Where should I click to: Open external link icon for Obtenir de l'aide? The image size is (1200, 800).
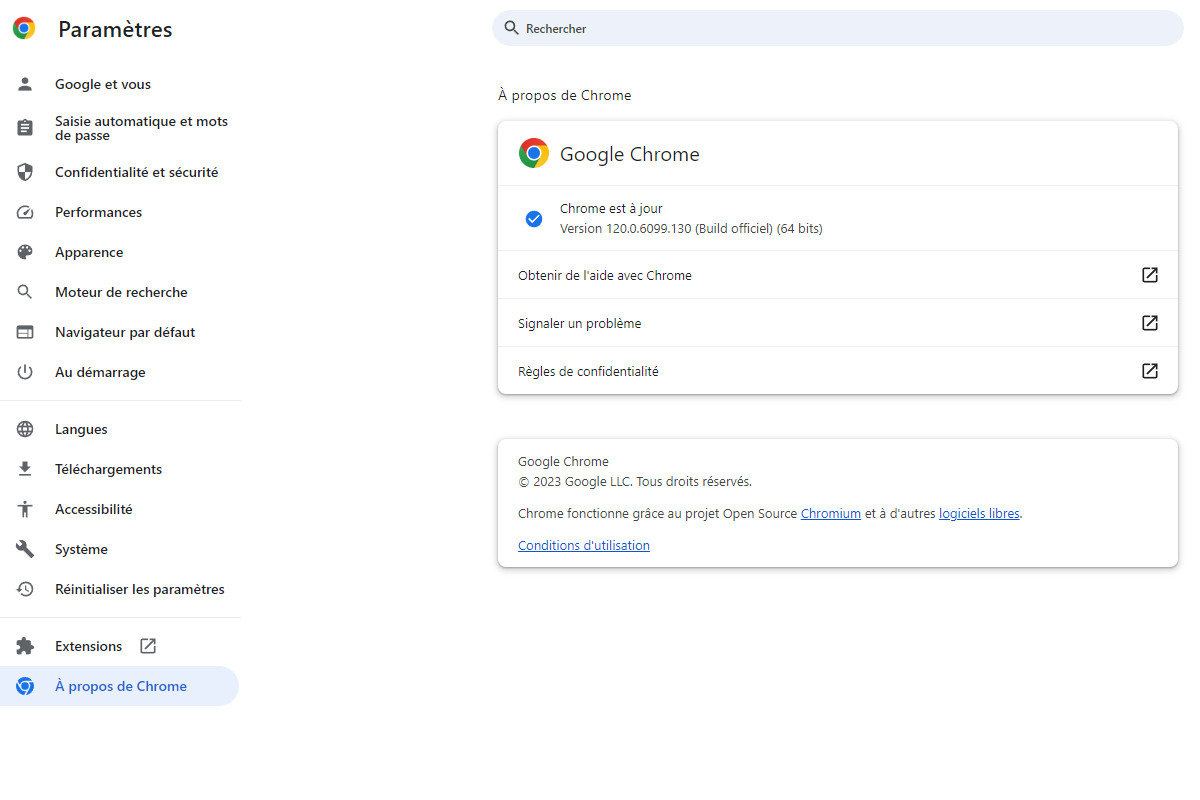coord(1150,275)
